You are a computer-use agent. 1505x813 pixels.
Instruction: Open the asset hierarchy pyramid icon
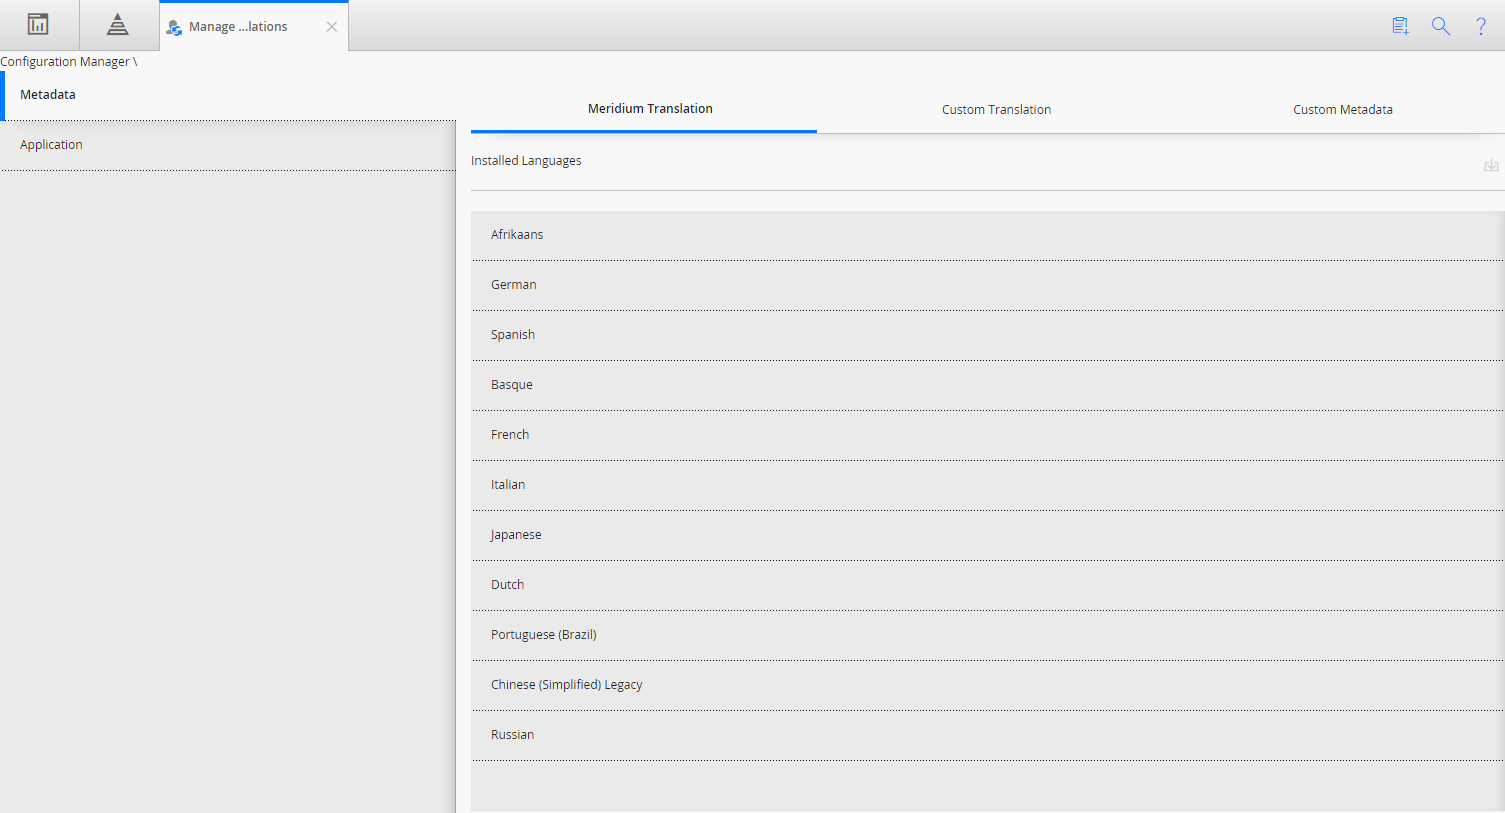(x=118, y=25)
